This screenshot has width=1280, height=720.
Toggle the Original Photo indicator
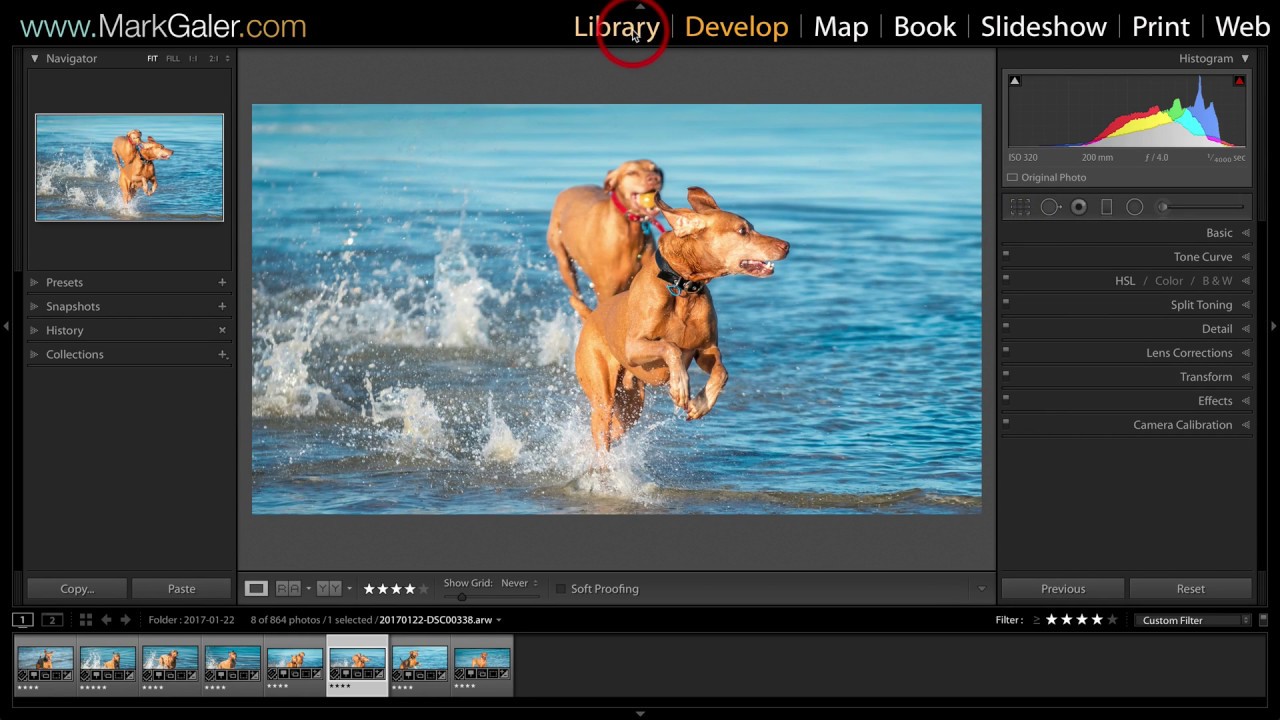[1012, 177]
